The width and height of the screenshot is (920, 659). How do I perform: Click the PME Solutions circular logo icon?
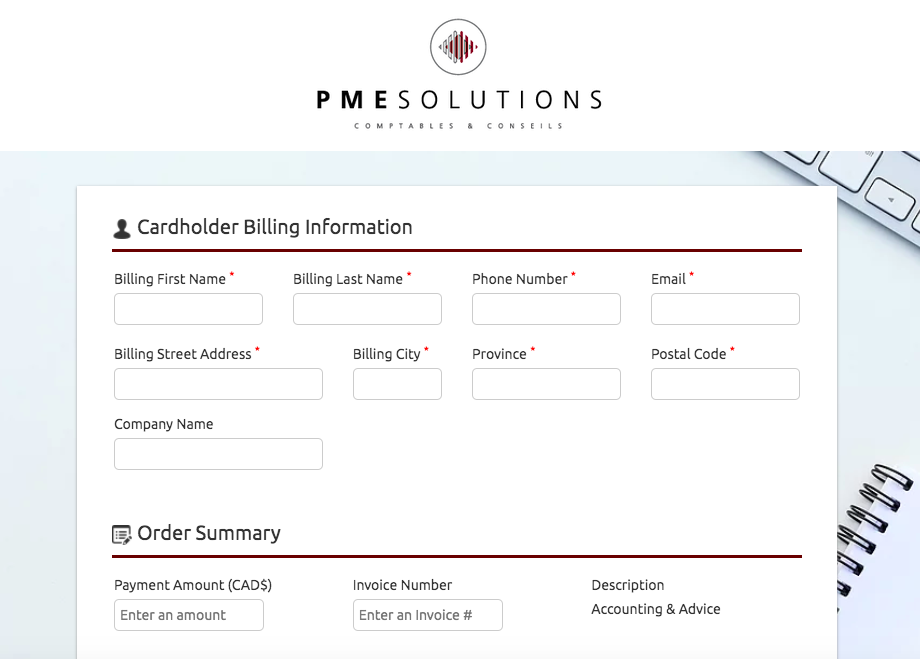coord(458,47)
